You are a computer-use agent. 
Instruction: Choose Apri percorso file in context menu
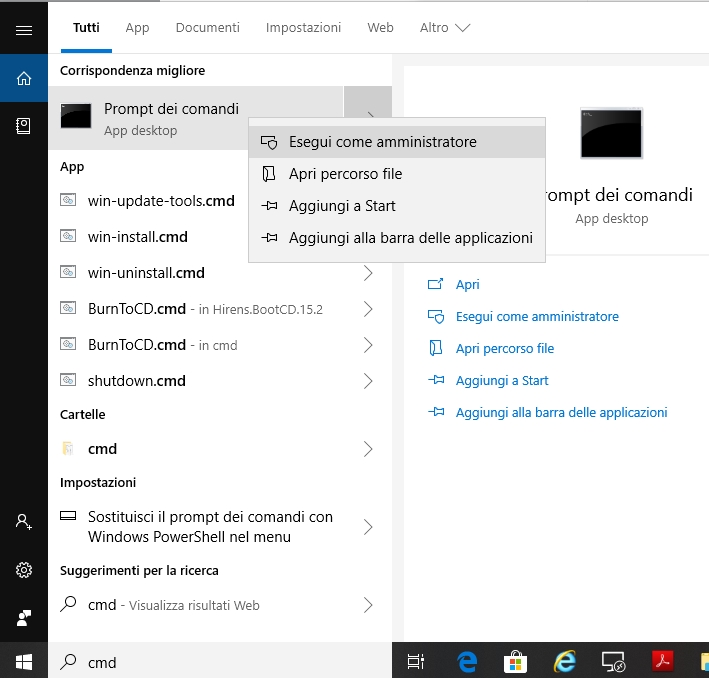(x=397, y=174)
